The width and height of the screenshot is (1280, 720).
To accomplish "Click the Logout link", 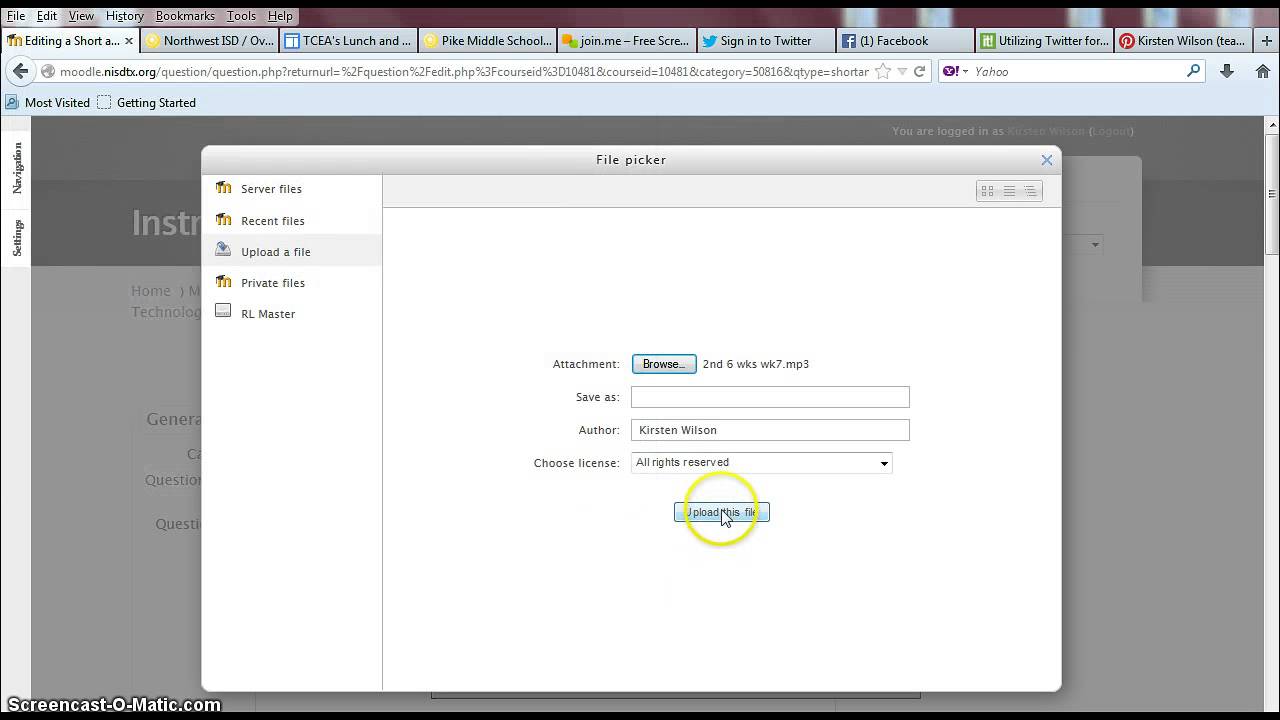I will [1111, 131].
